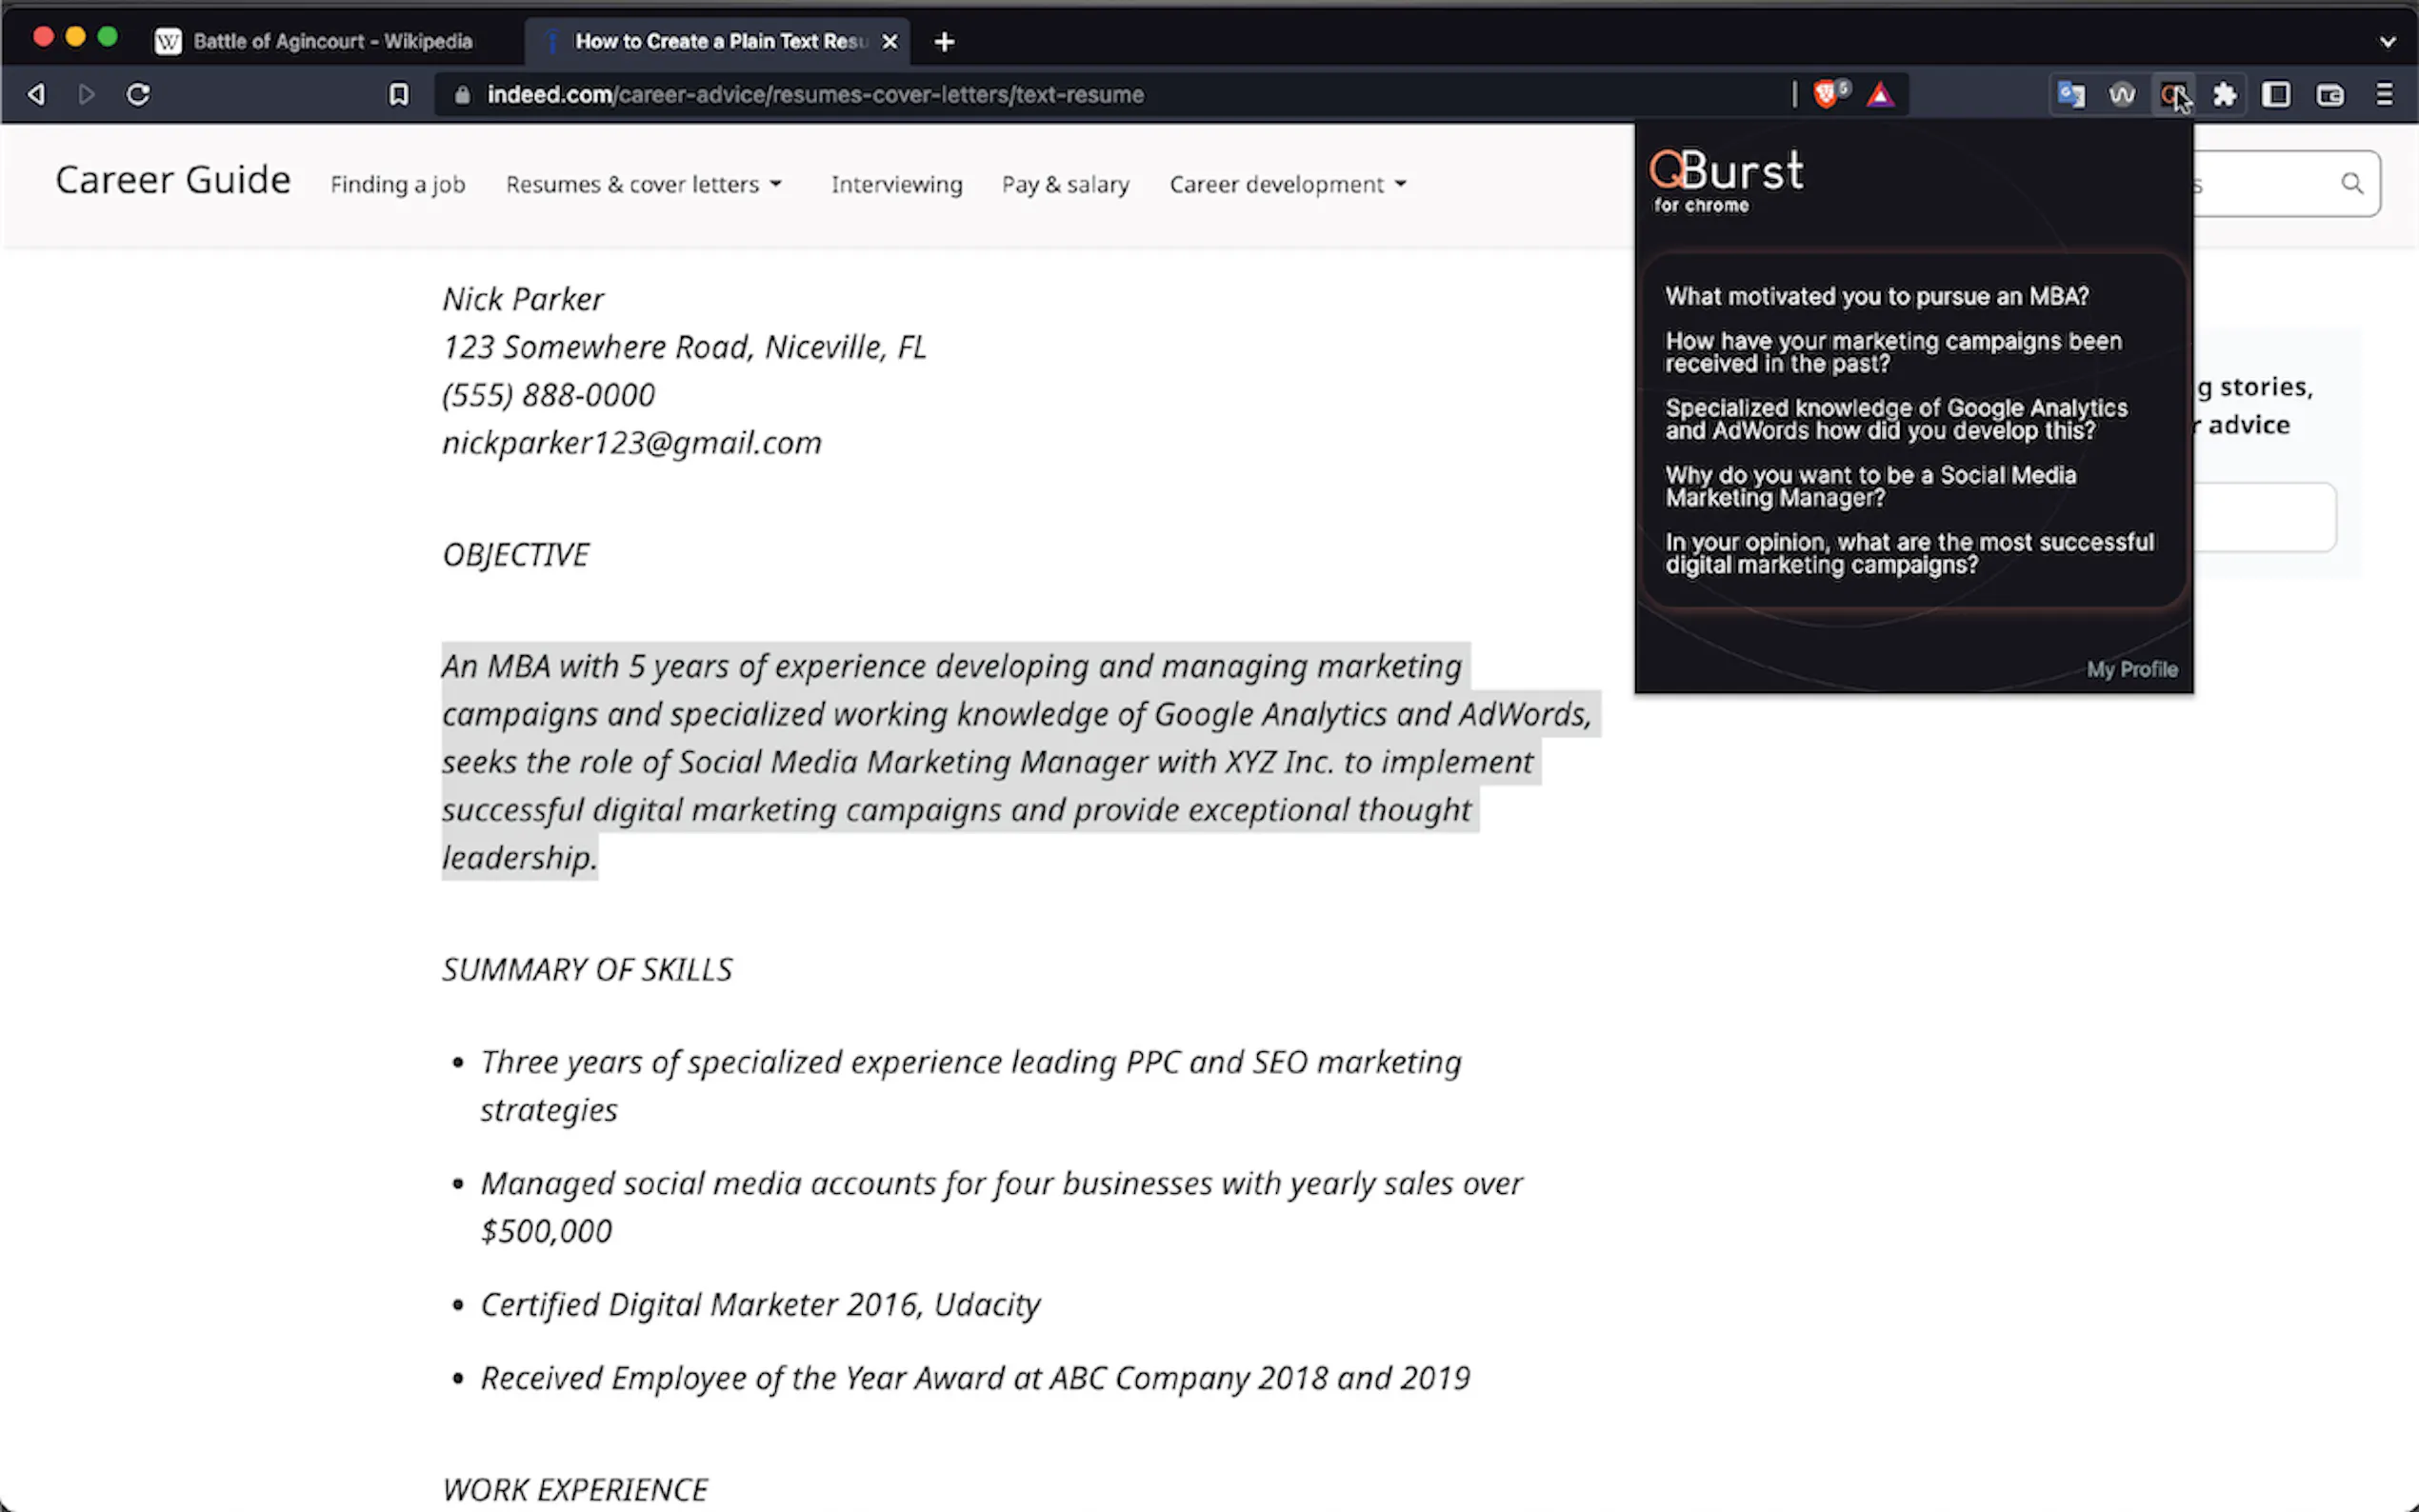Switch to Battle of Agincourt Wikipedia tab

pyautogui.click(x=331, y=41)
